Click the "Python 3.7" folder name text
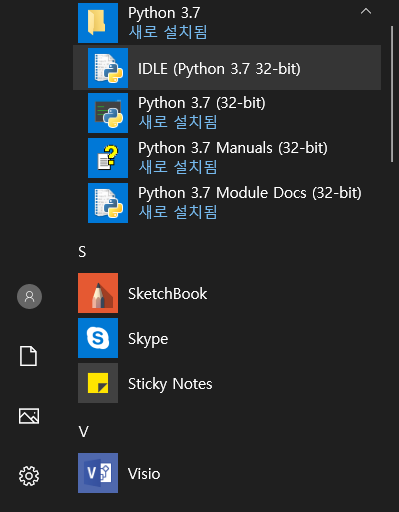Image resolution: width=399 pixels, height=512 pixels. [x=164, y=13]
